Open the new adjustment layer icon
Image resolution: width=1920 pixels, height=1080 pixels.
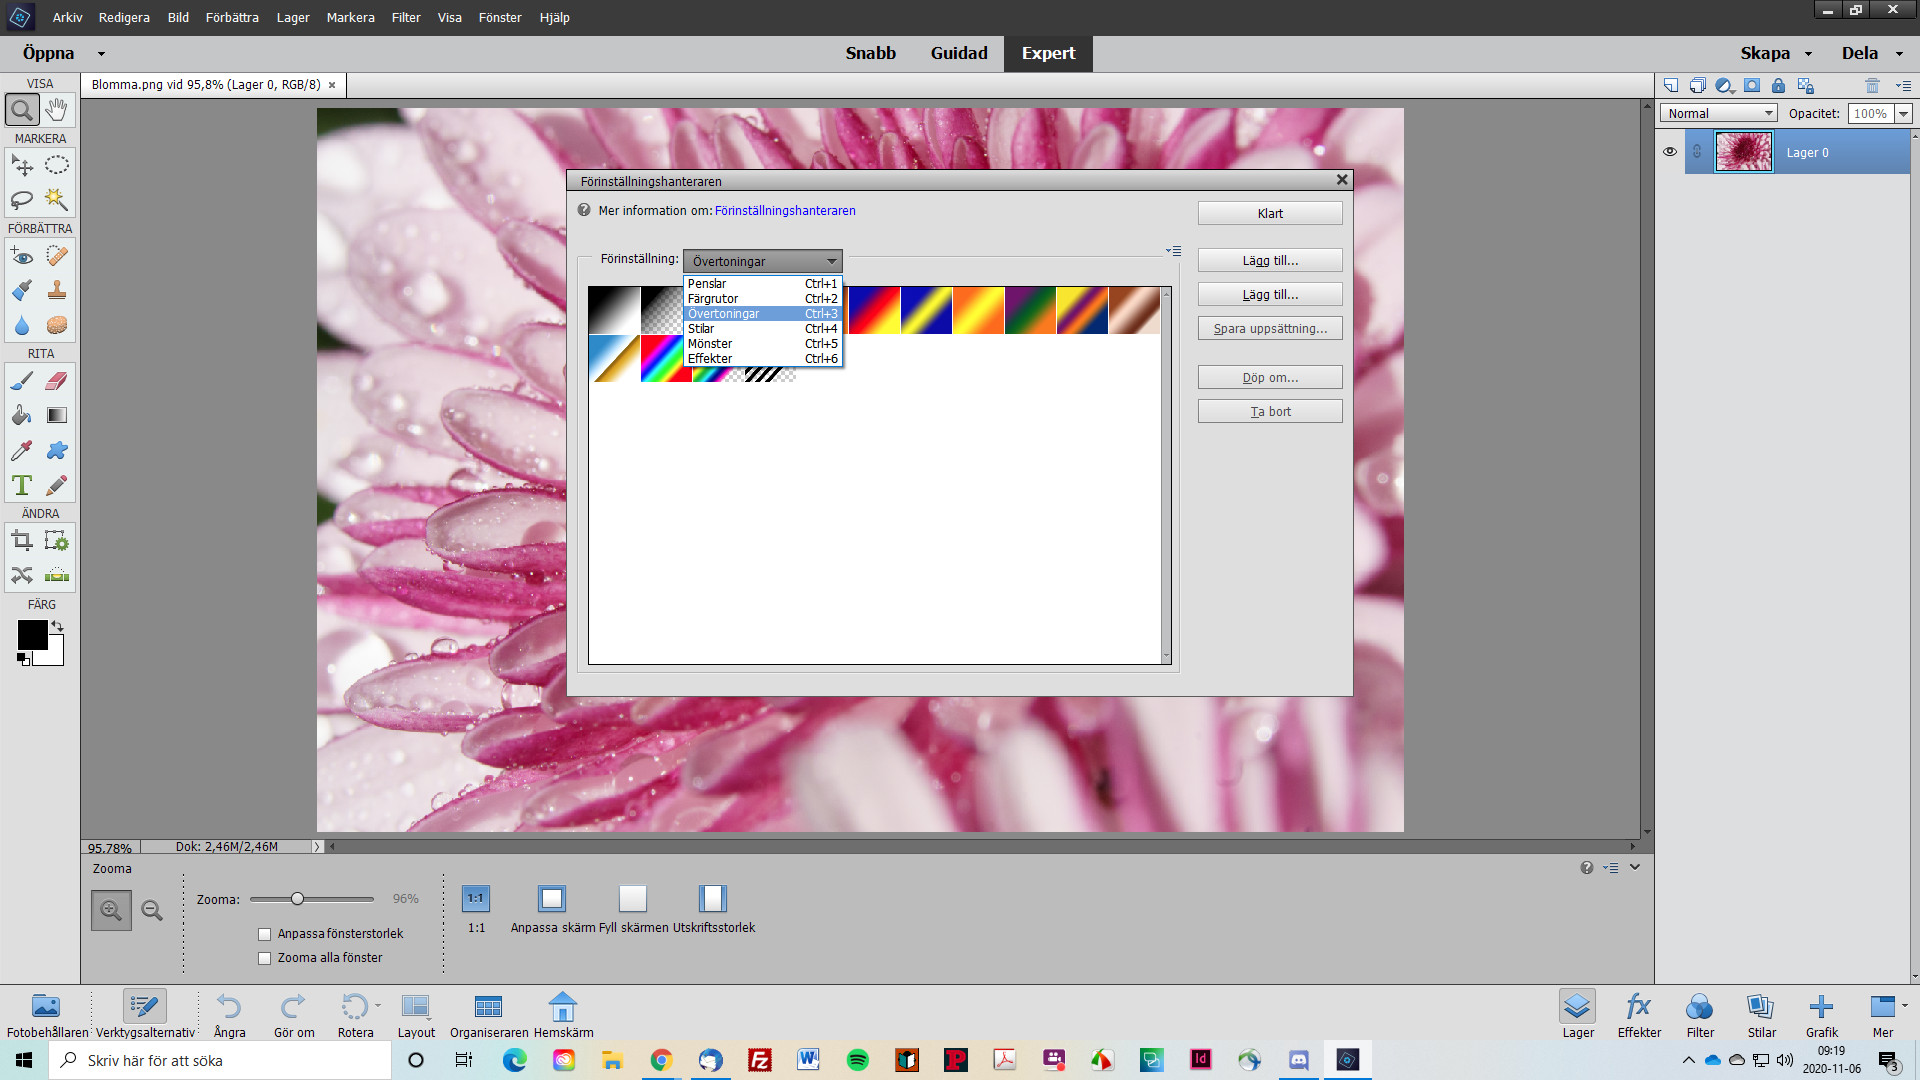1724,86
